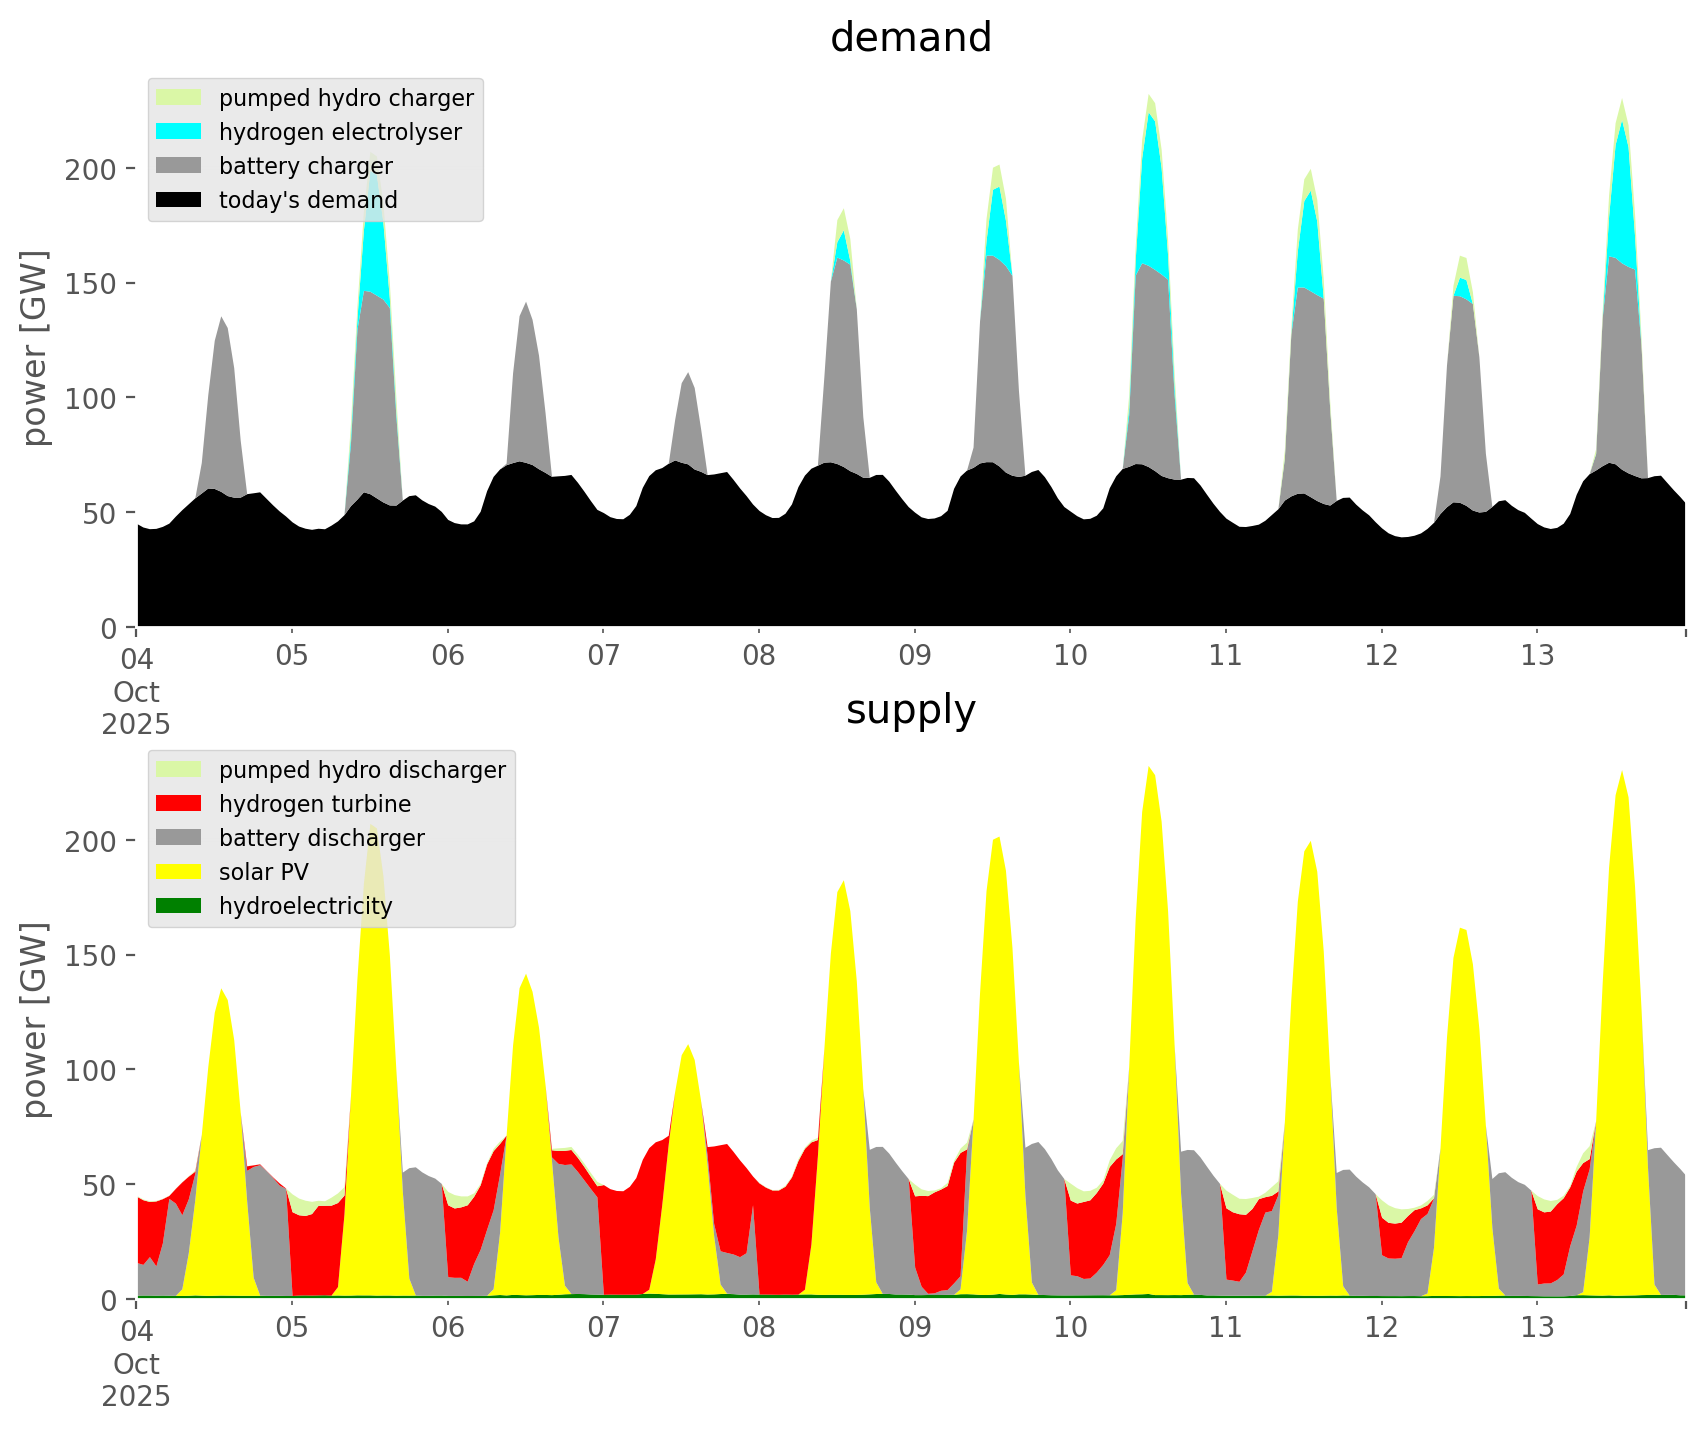Click the supply chart's power [GW] axis label
The image size is (1706, 1431).
35,1020
